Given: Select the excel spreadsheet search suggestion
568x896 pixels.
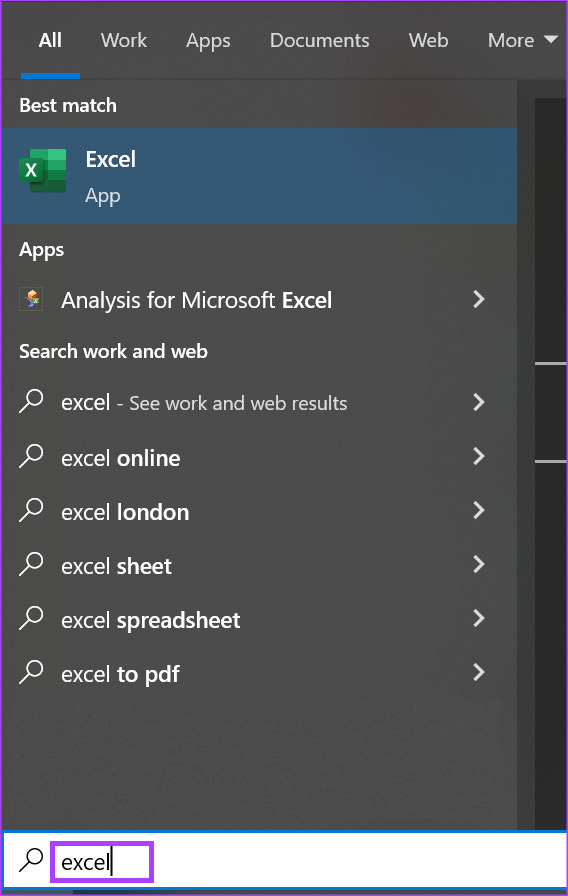Looking at the screenshot, I should pos(259,619).
